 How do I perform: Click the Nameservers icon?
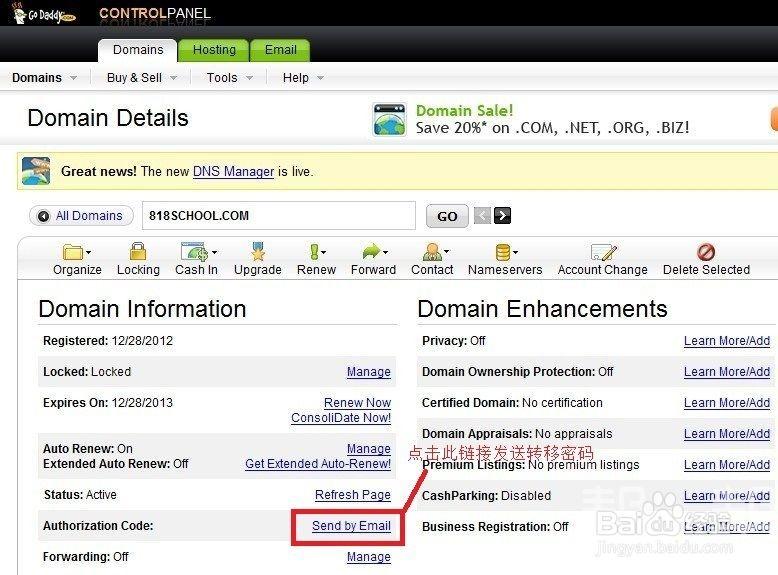[504, 253]
